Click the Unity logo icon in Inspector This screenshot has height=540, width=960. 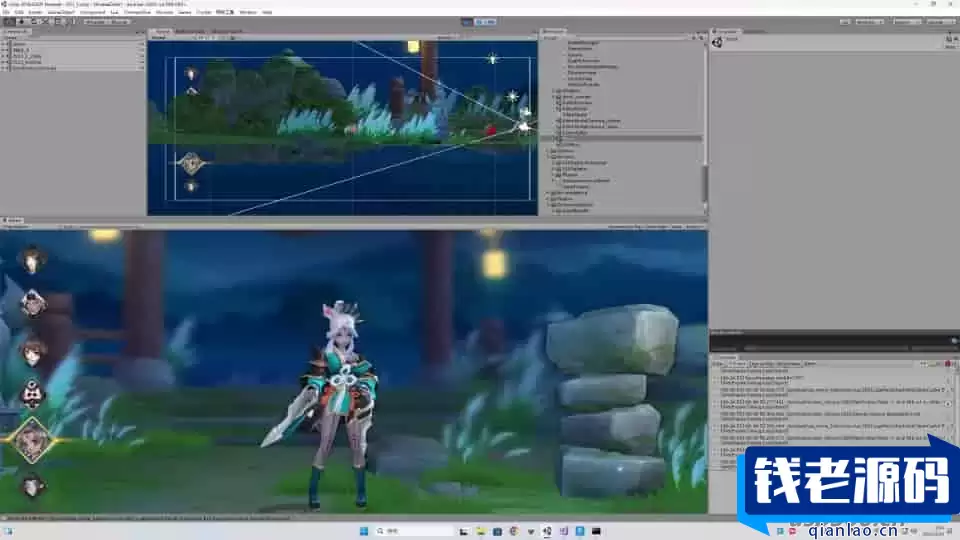pyautogui.click(x=718, y=42)
